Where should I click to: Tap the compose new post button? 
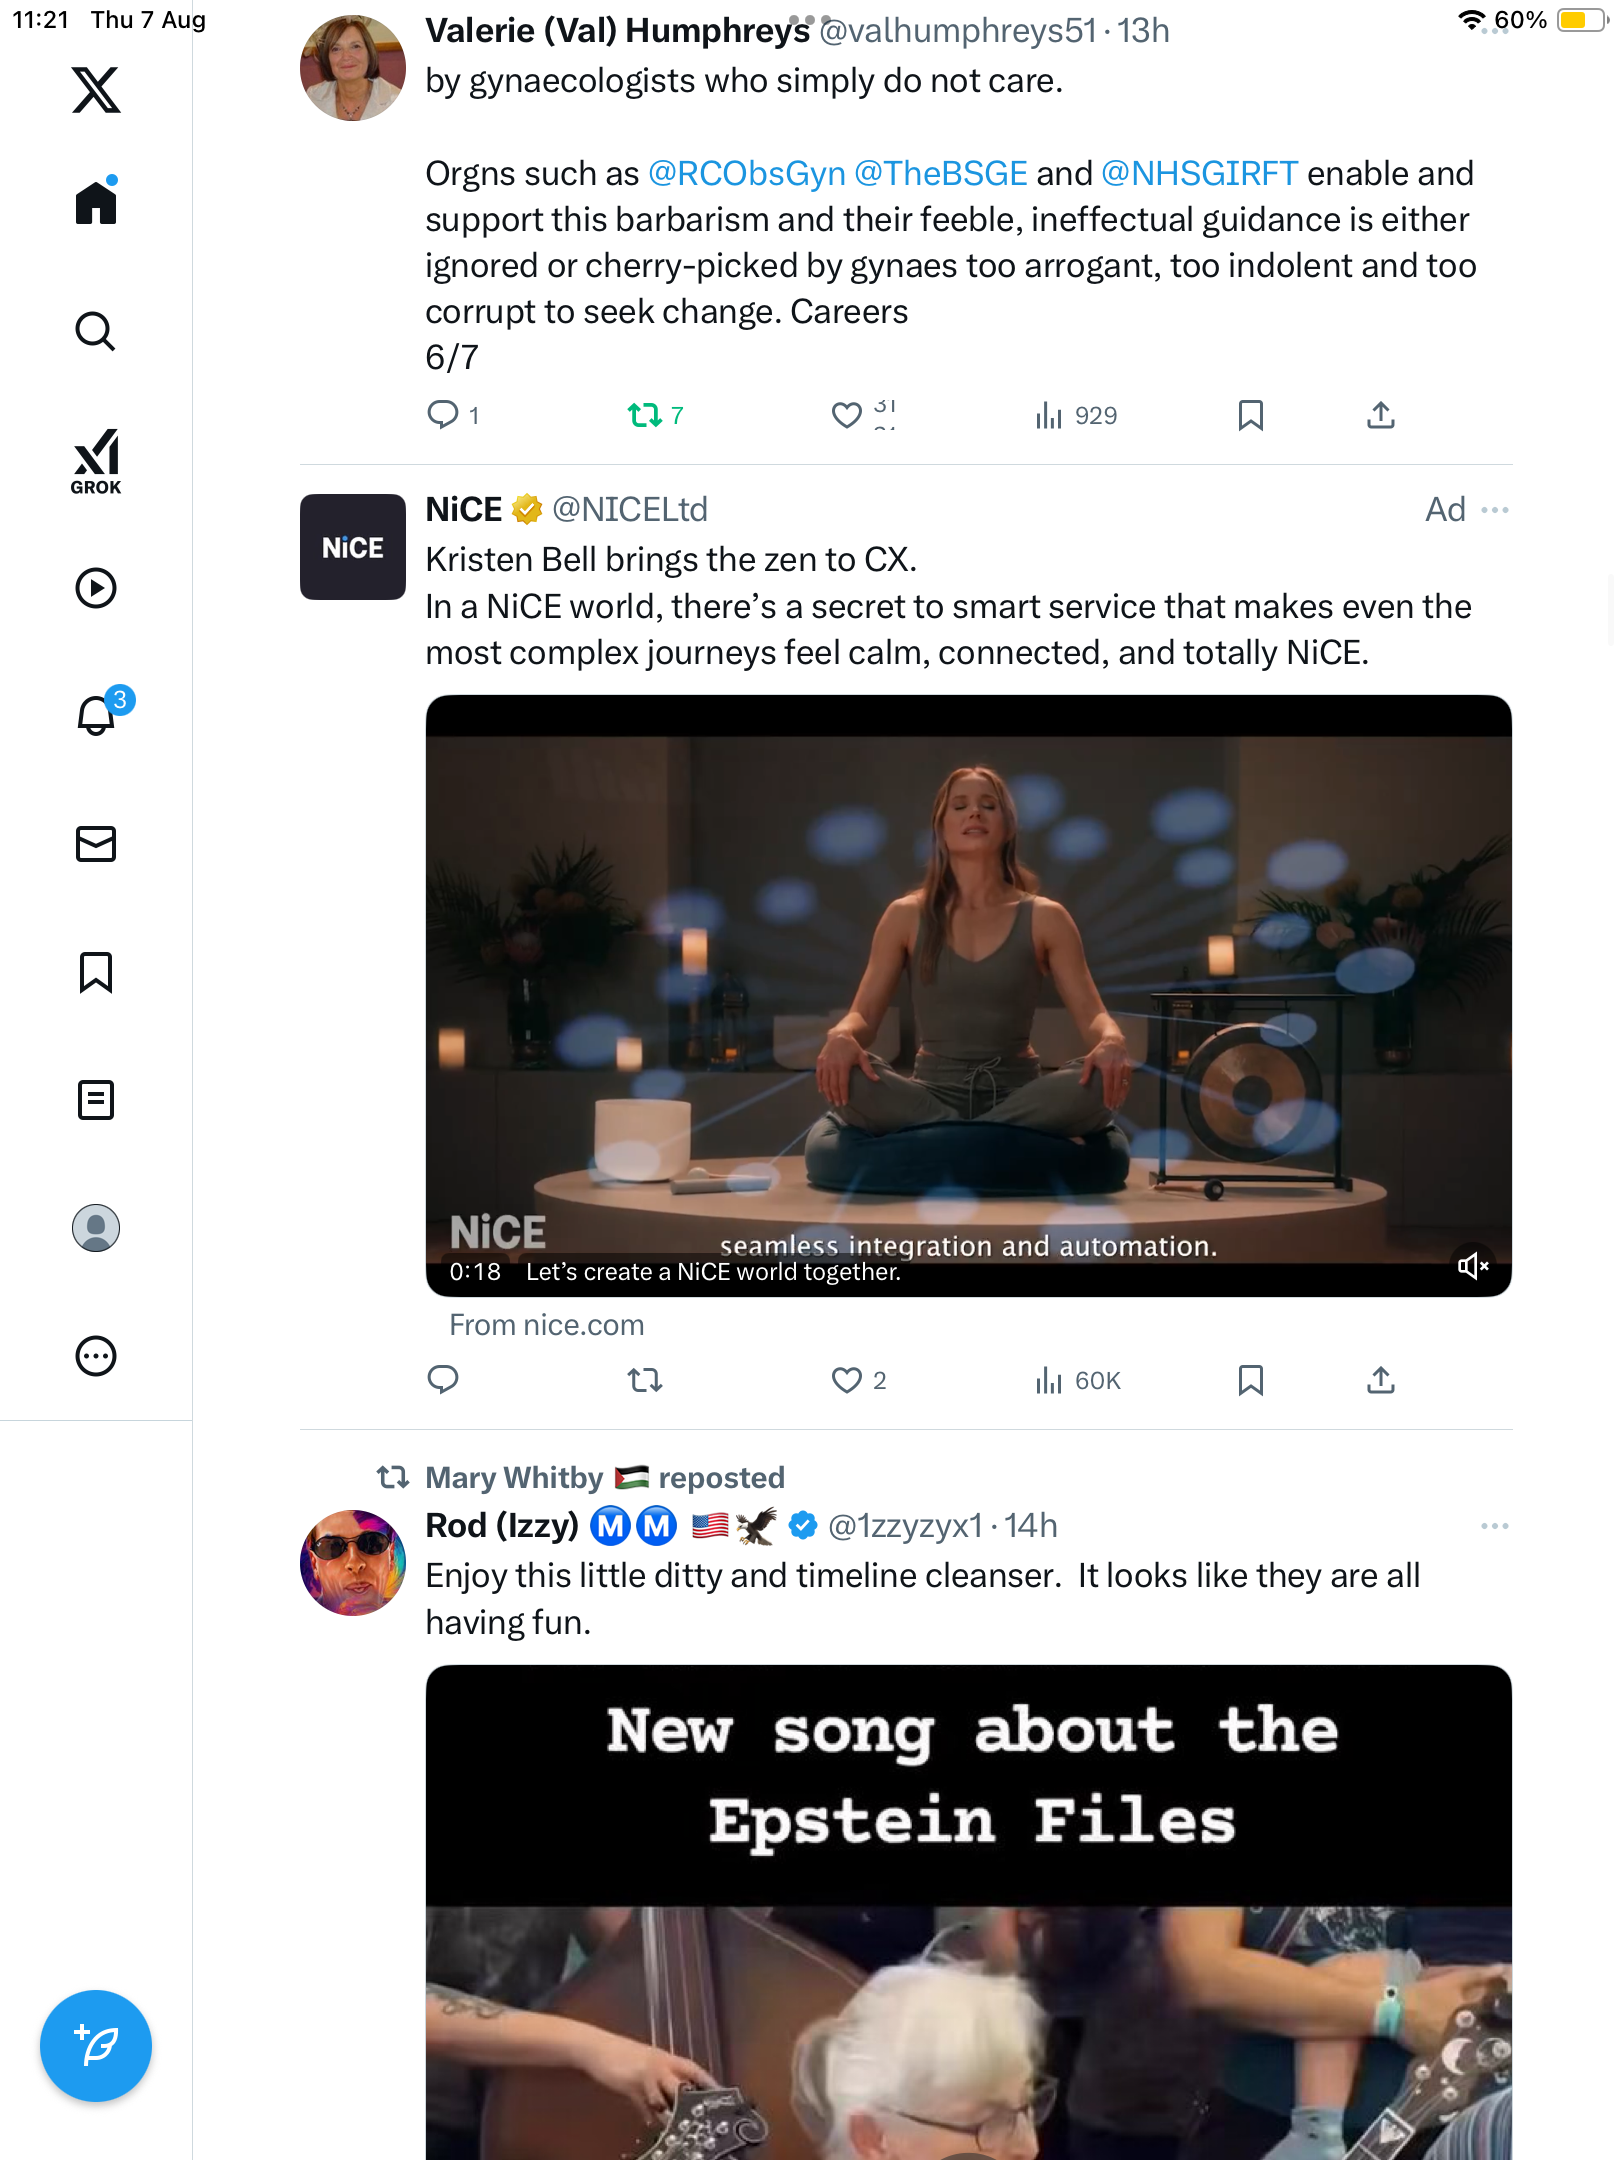coord(96,2046)
